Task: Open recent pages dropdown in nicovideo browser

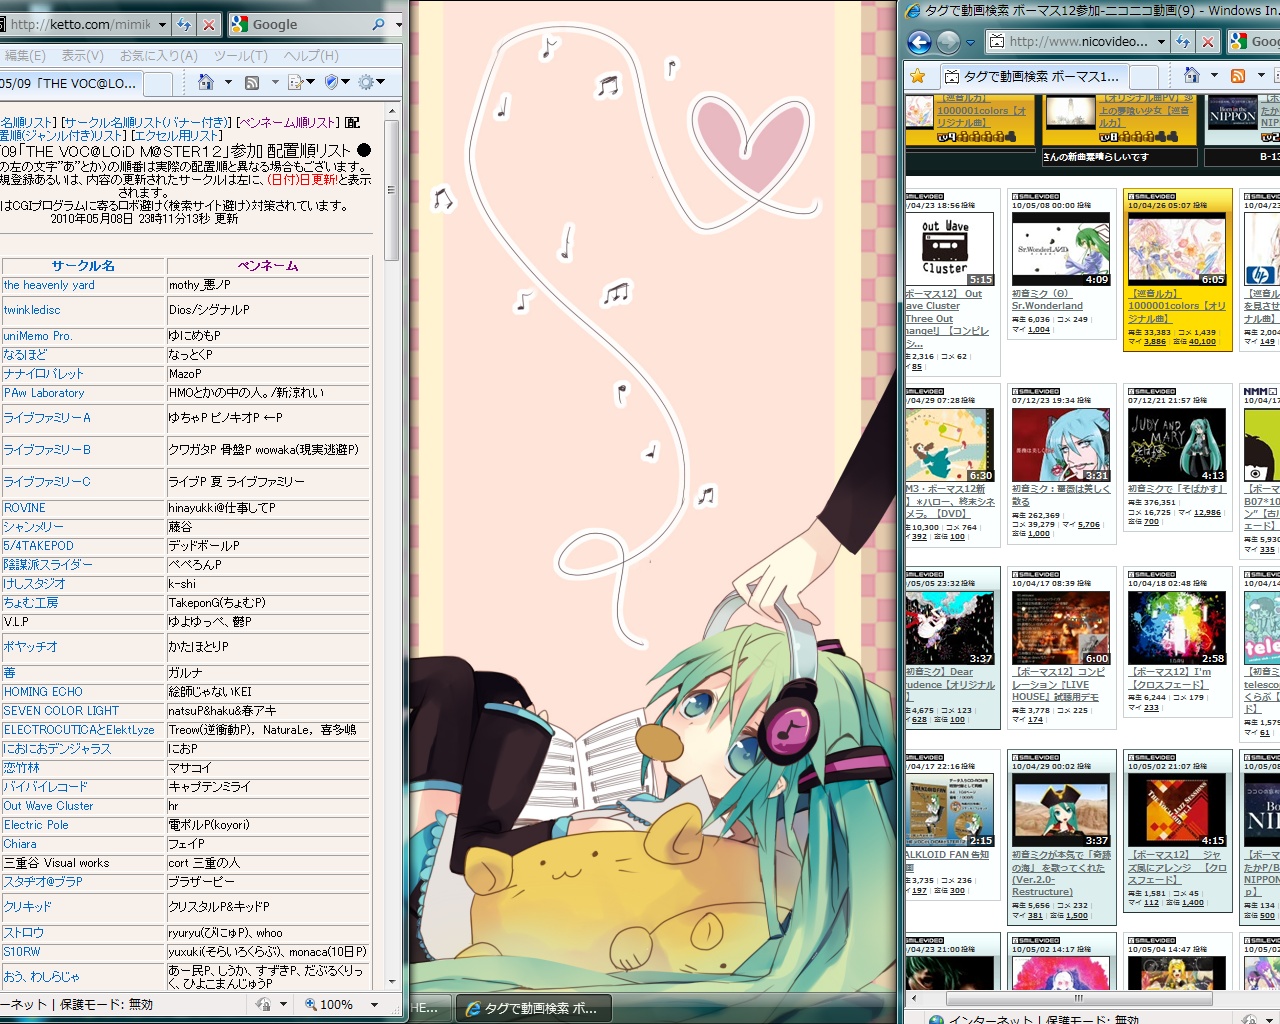Action: pos(970,42)
